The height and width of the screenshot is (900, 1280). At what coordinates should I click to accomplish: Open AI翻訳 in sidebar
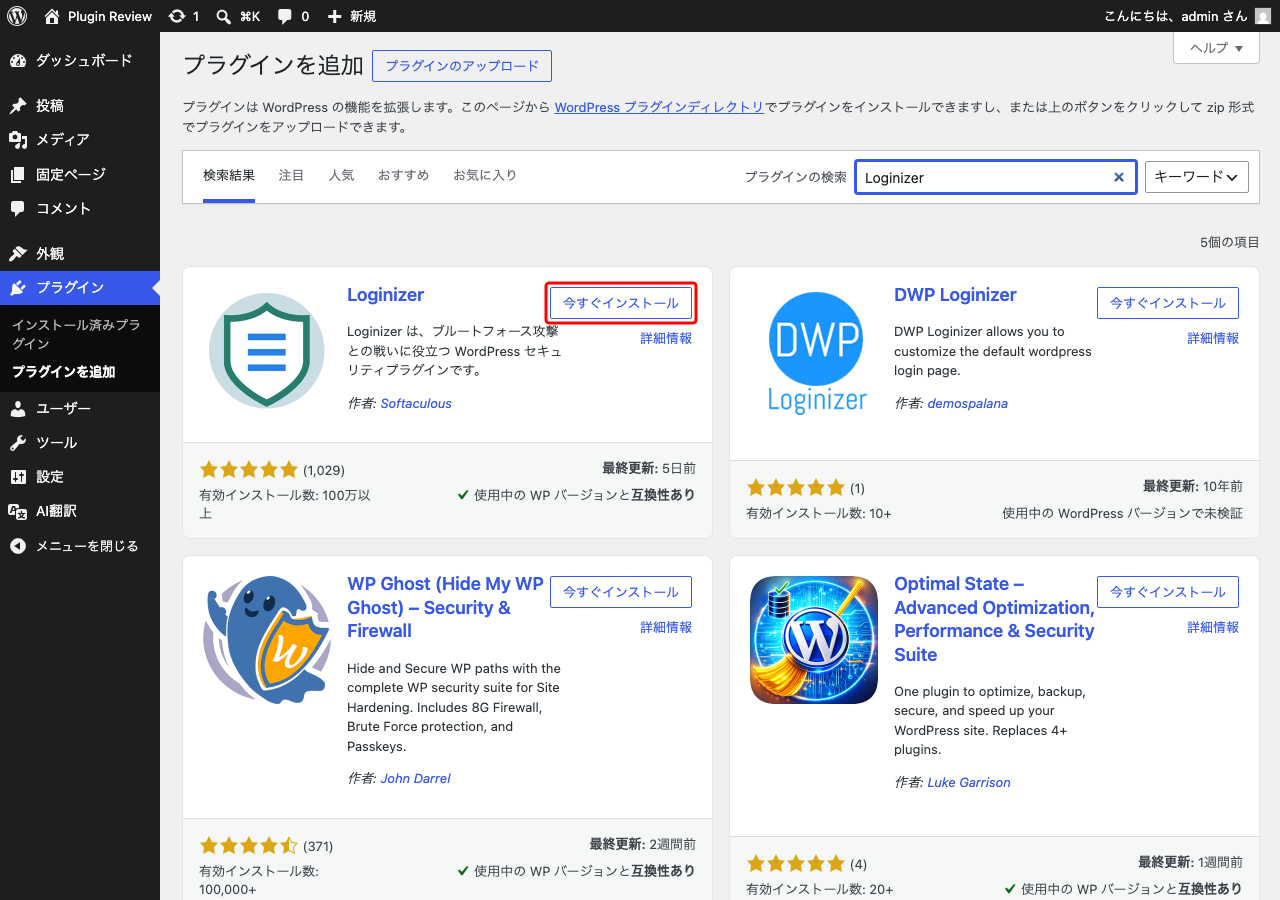click(80, 511)
